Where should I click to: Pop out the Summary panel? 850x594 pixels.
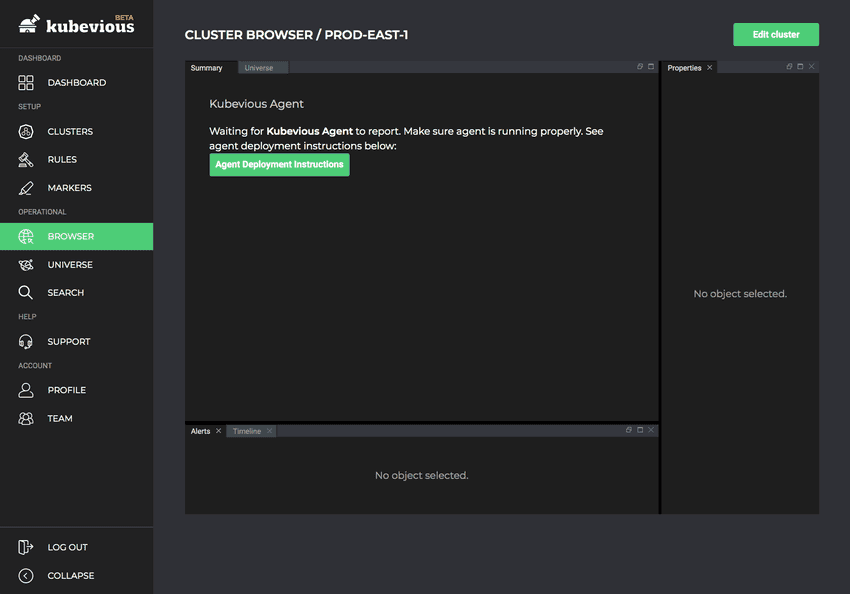click(x=640, y=67)
